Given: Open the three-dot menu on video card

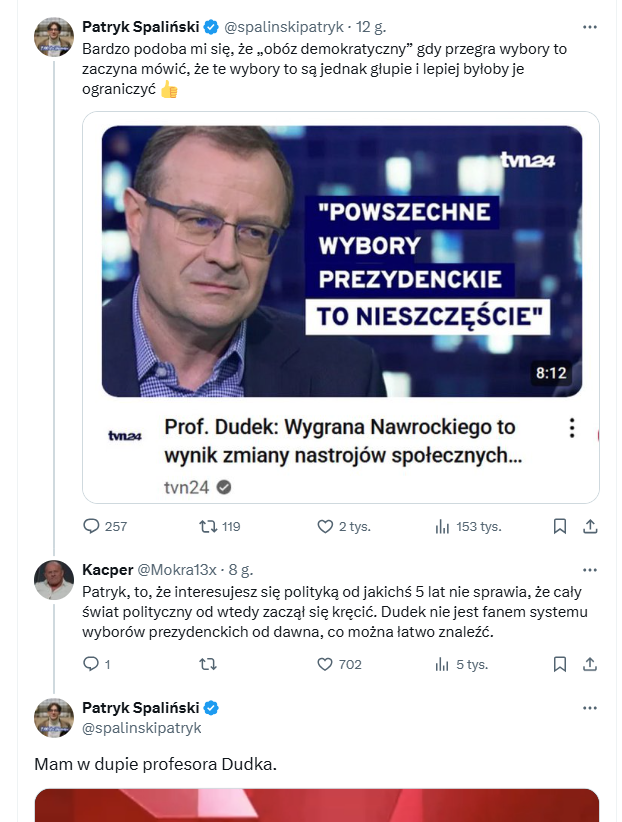Looking at the screenshot, I should (572, 428).
